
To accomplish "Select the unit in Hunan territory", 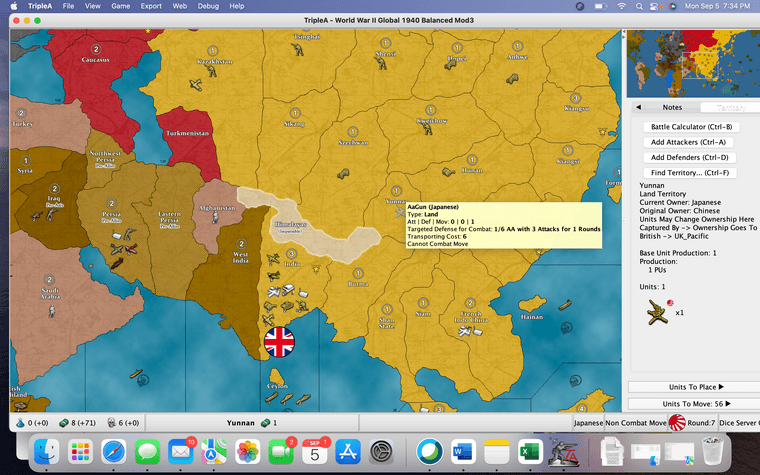I will click(x=448, y=172).
